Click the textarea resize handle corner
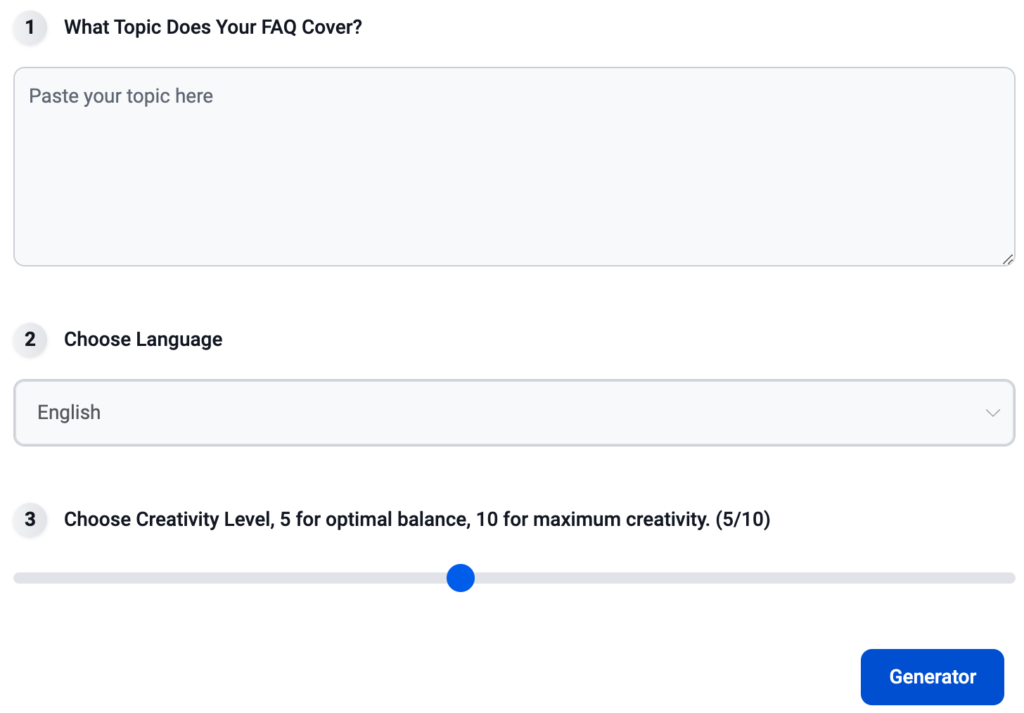Screen dimensions: 1024x713 coord(1006,258)
